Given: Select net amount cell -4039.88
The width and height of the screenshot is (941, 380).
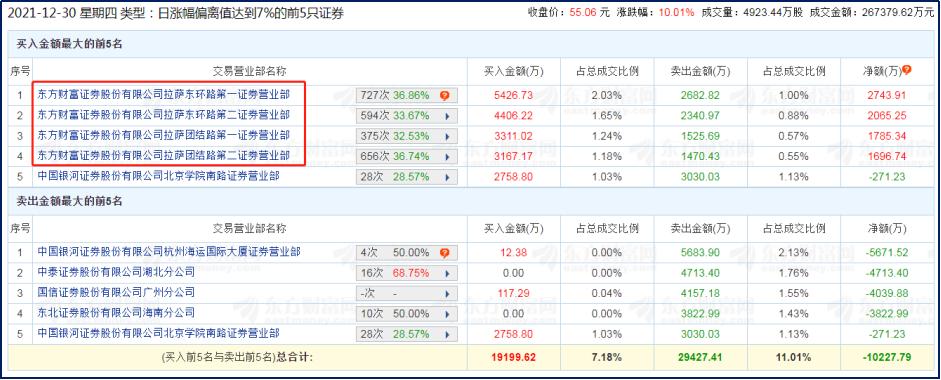Looking at the screenshot, I should coord(887,294).
